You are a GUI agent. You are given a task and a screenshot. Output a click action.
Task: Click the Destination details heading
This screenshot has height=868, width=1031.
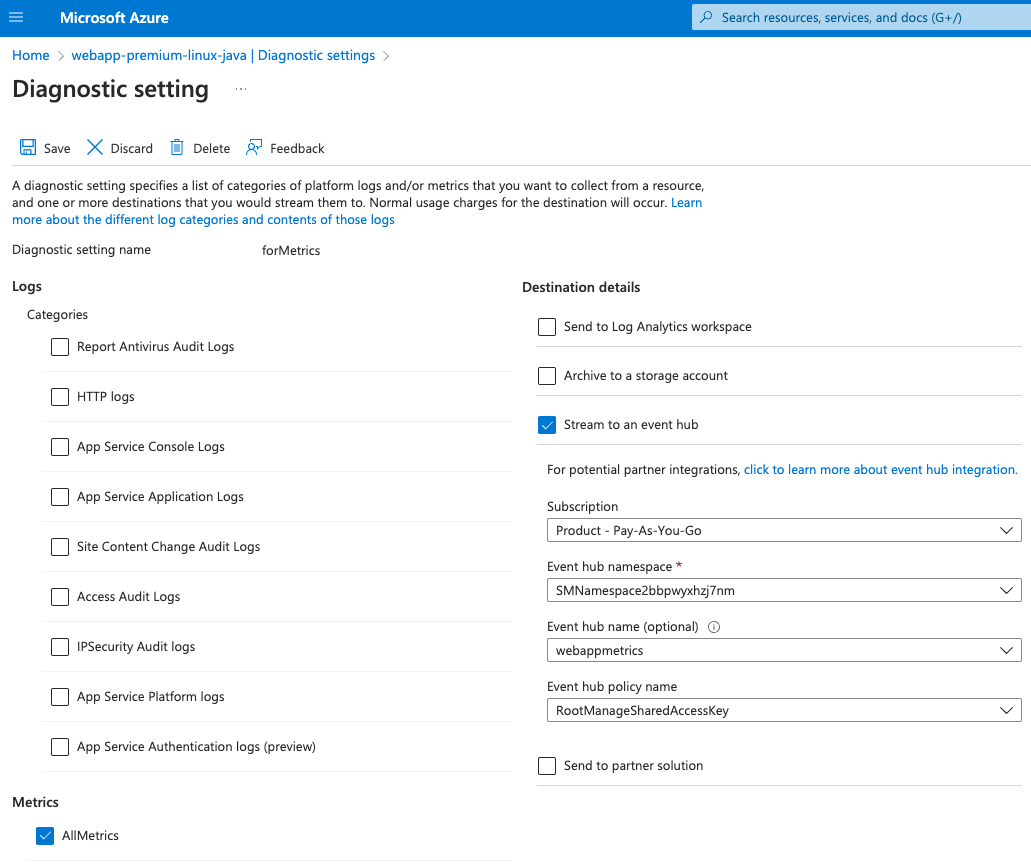tap(581, 287)
